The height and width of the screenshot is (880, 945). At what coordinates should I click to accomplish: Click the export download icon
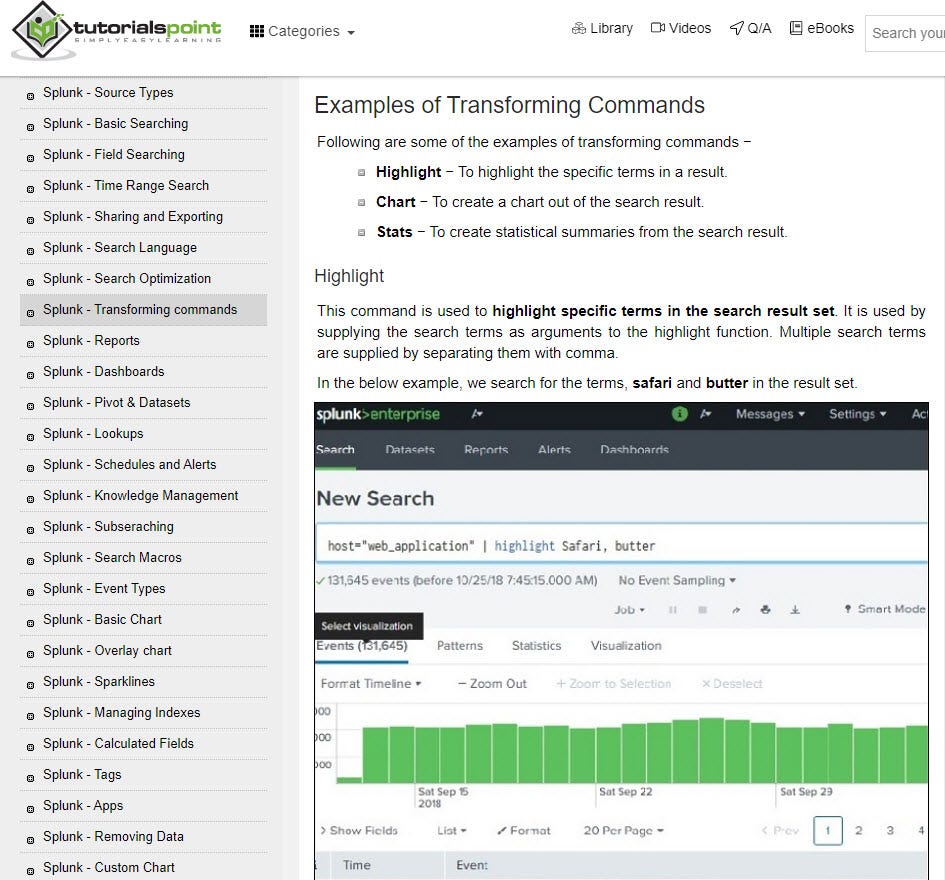click(795, 610)
